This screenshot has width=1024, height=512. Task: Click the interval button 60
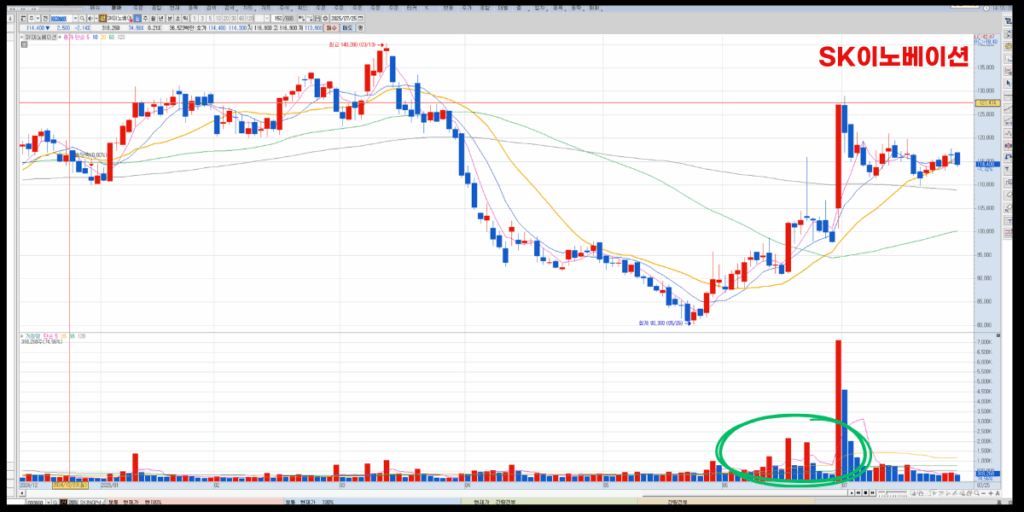pyautogui.click(x=241, y=18)
